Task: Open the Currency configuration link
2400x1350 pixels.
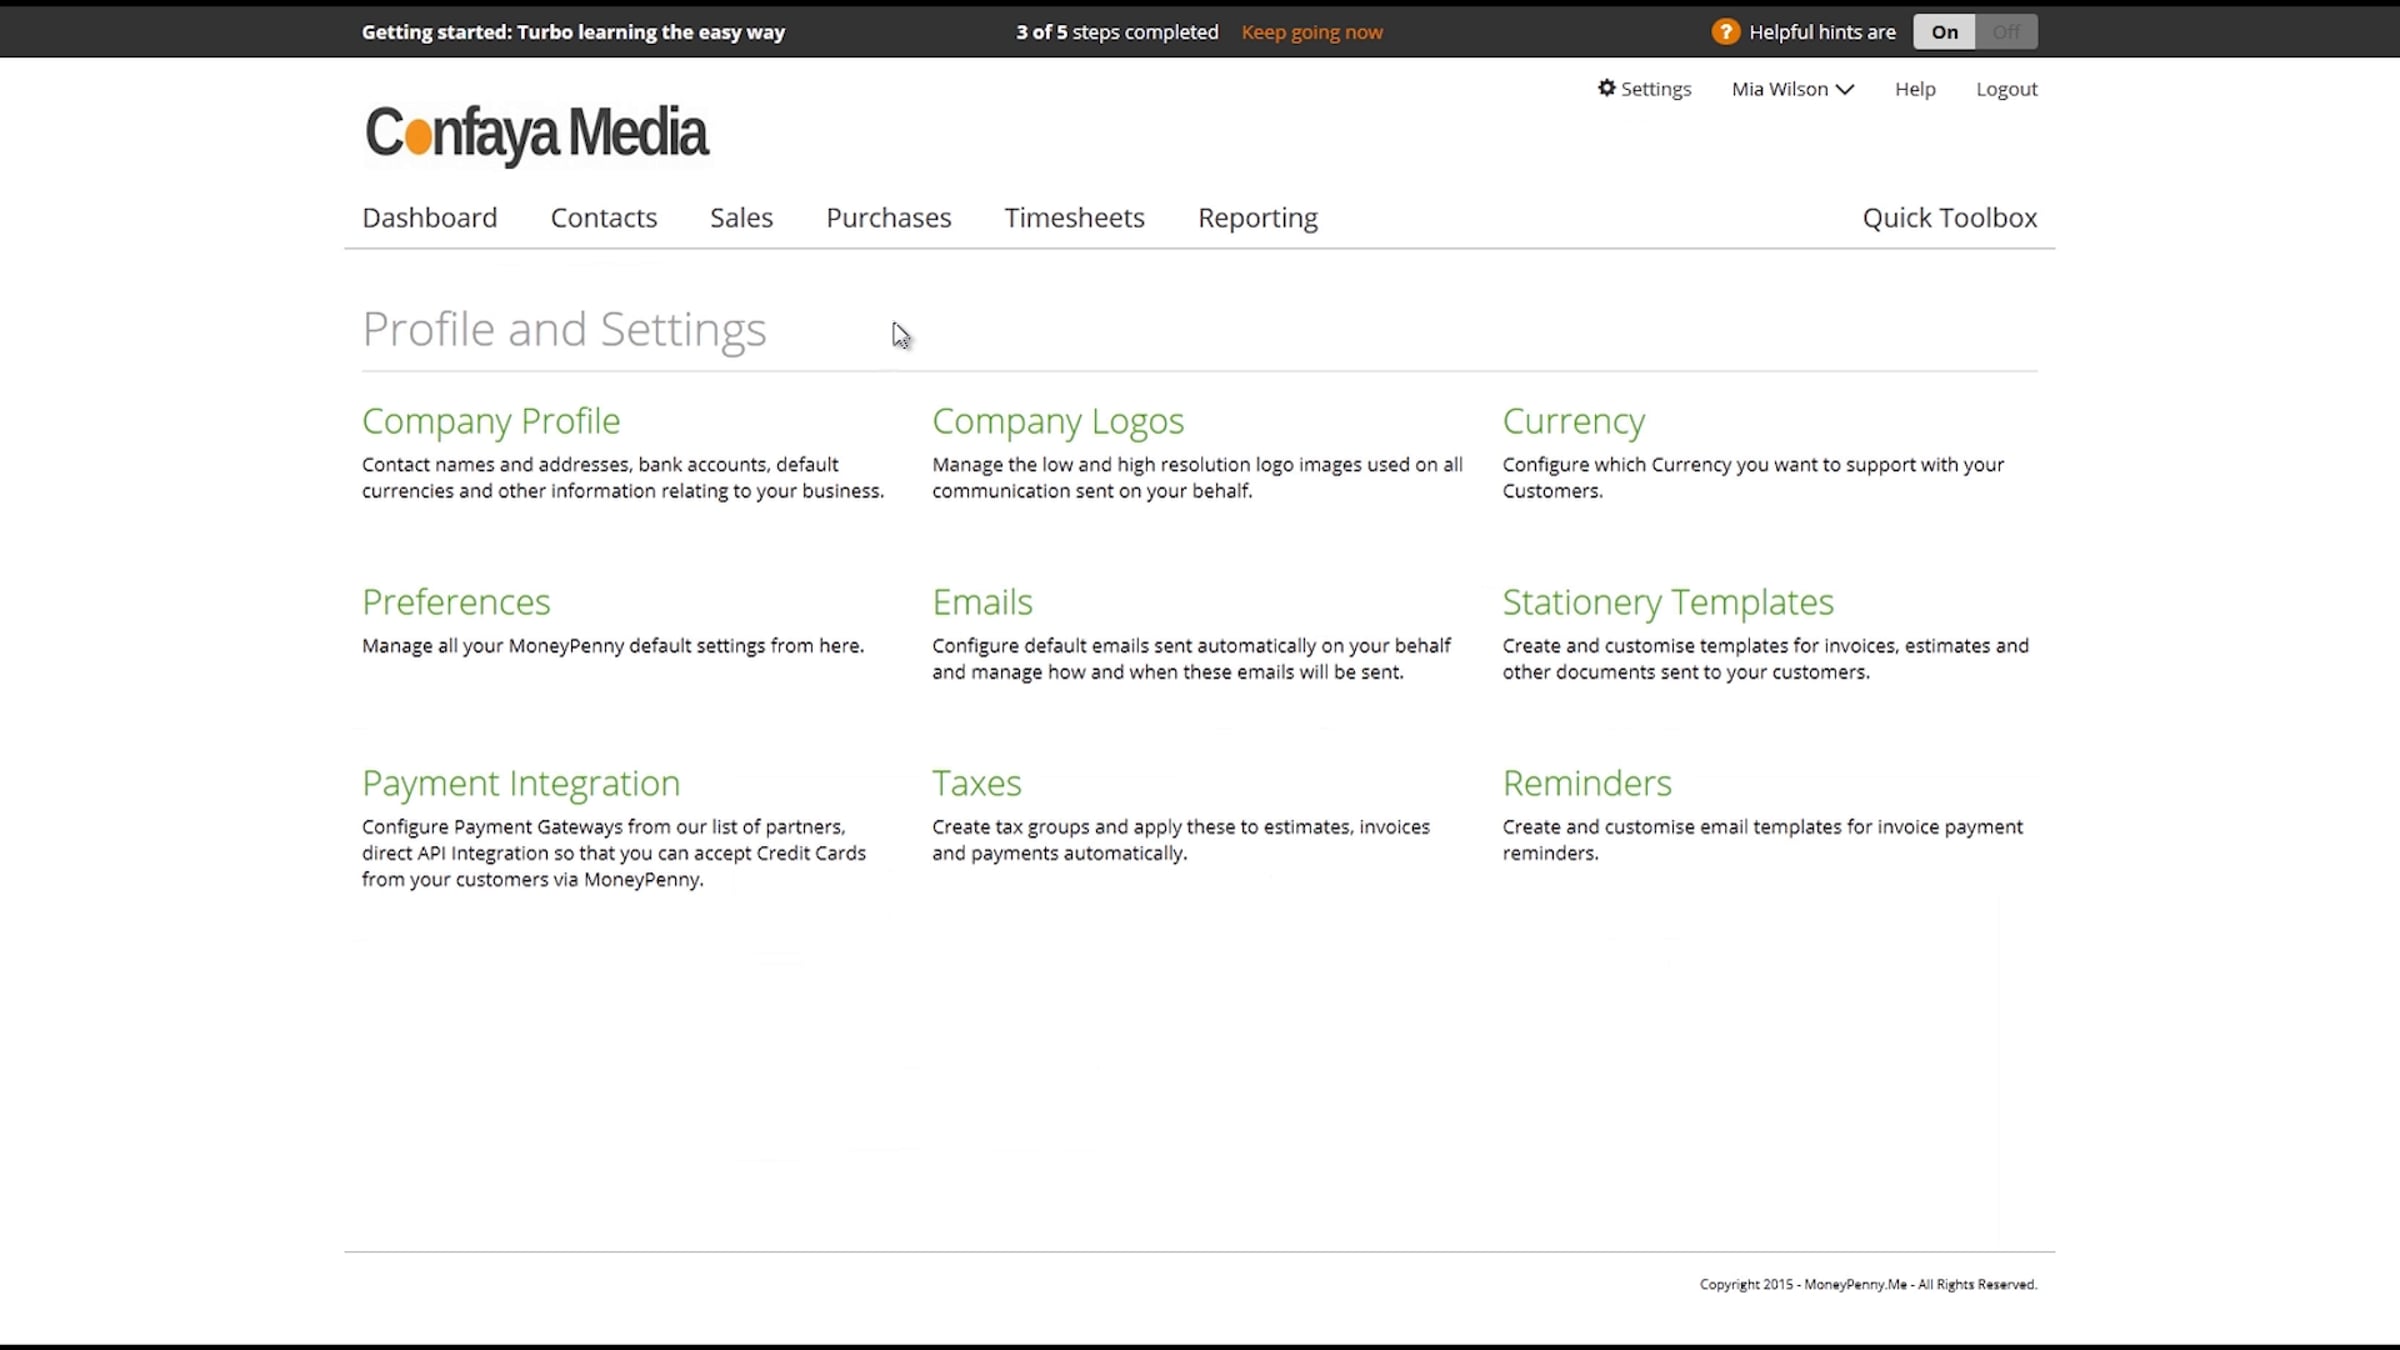Action: (1573, 421)
